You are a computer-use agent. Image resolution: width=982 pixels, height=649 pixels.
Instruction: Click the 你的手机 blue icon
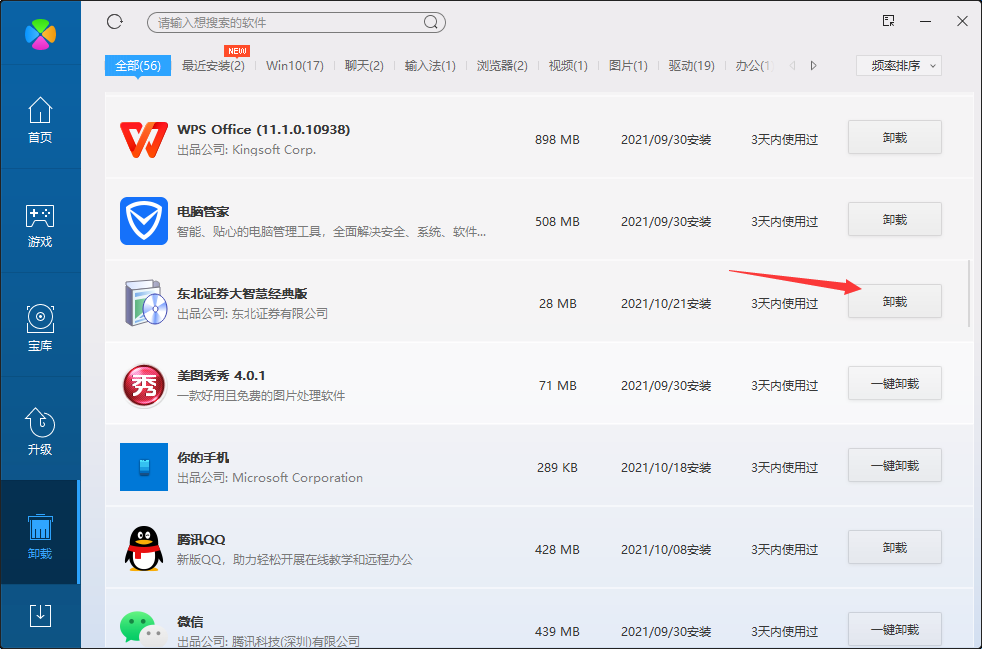144,467
